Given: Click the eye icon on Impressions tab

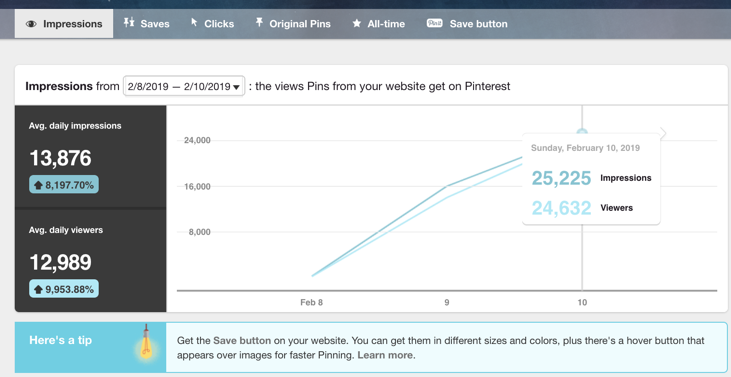Looking at the screenshot, I should coord(31,24).
